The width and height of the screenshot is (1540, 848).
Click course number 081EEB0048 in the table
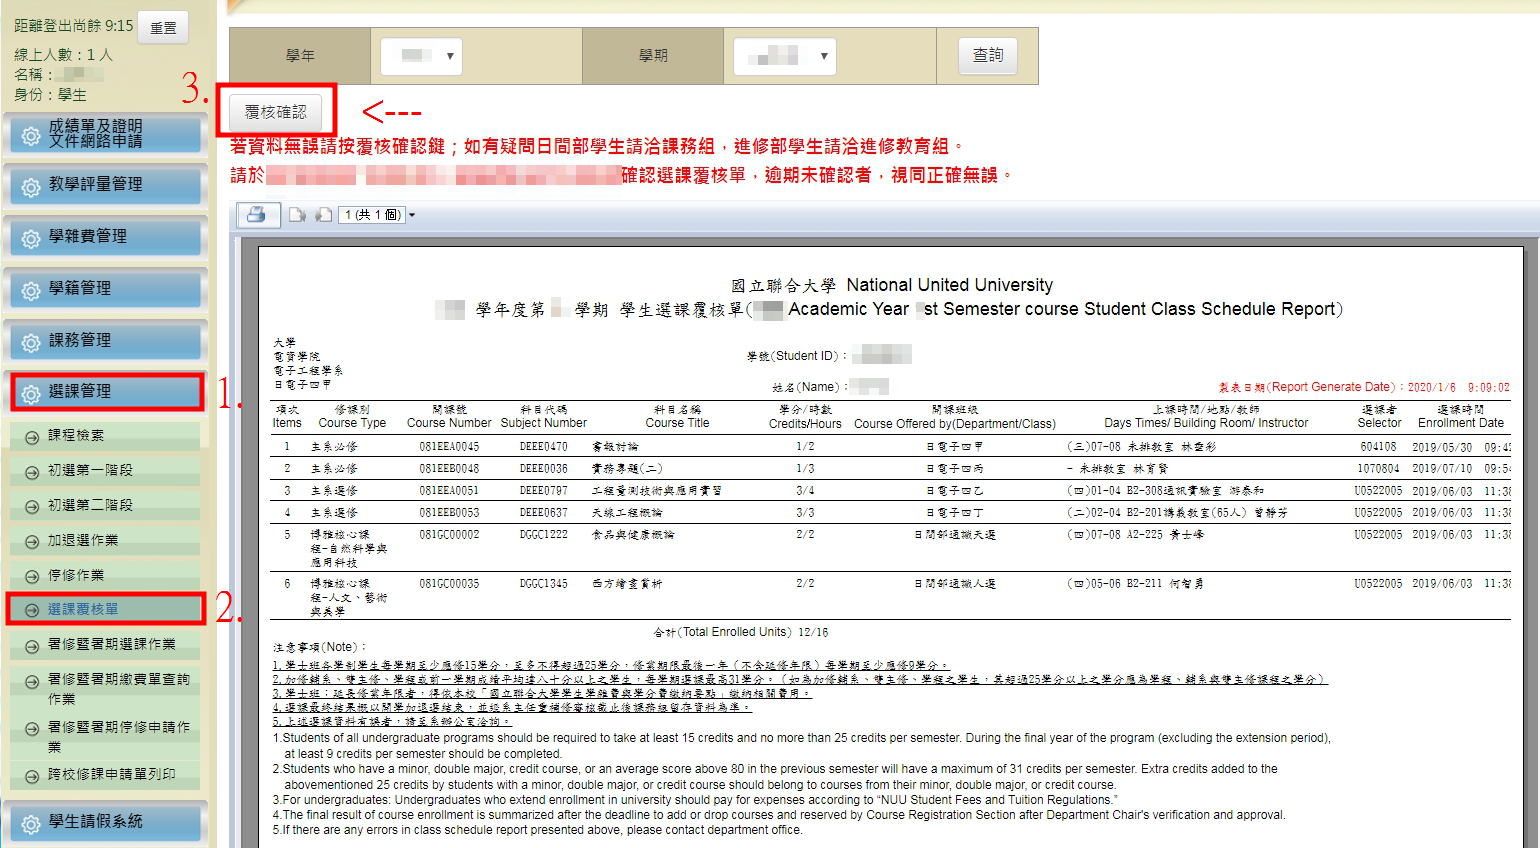(x=449, y=469)
